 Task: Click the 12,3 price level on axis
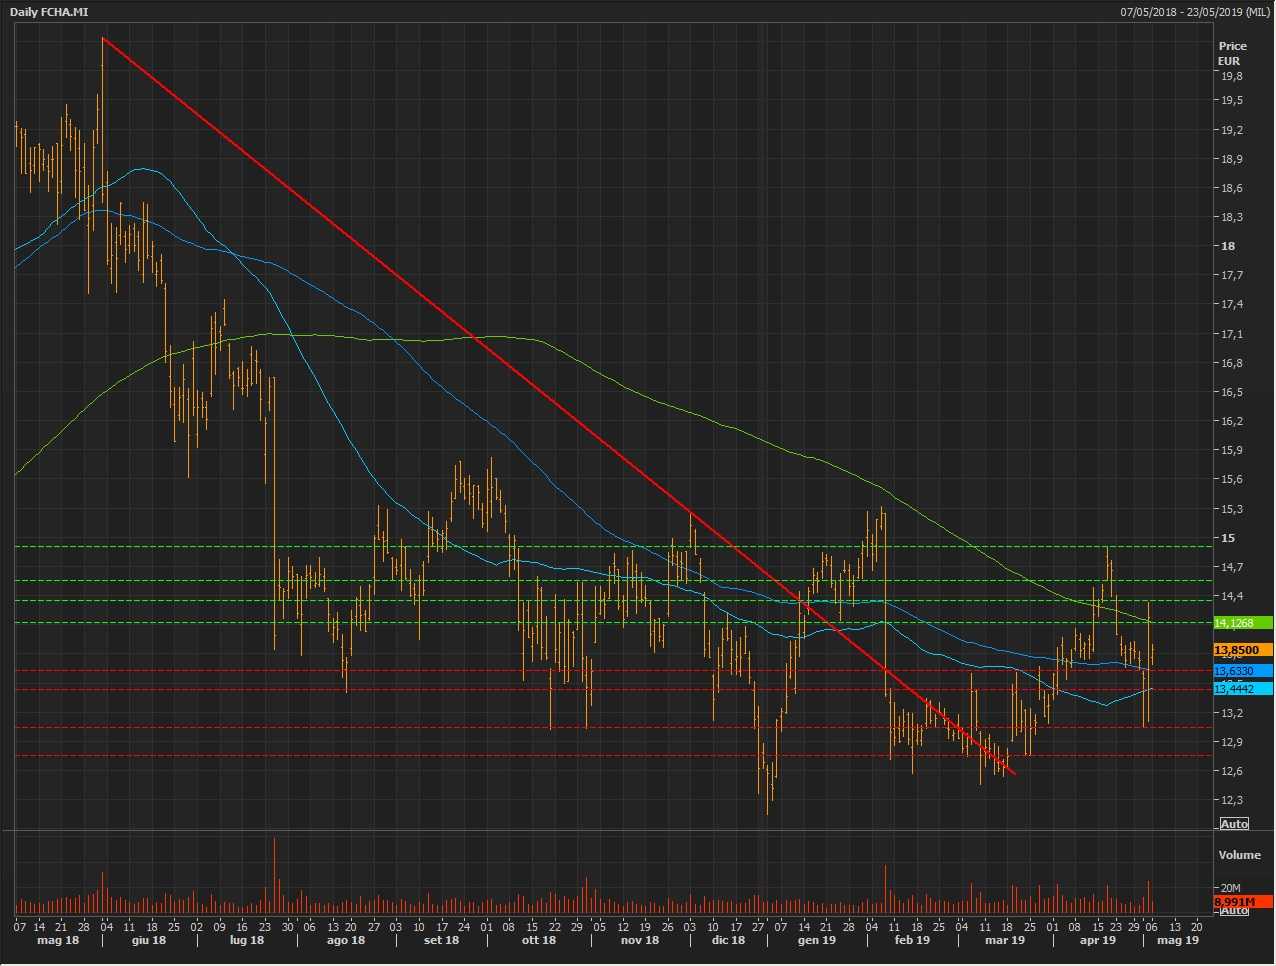pyautogui.click(x=1230, y=800)
